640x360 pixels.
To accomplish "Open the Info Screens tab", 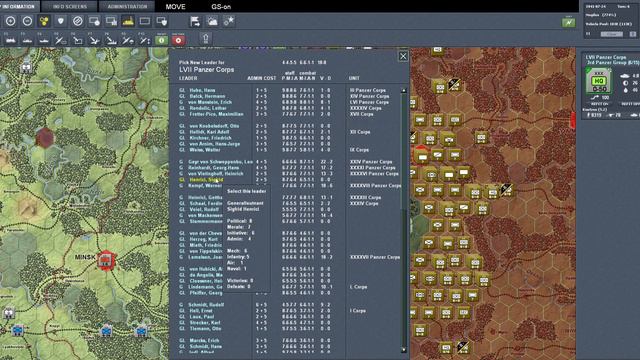I will tap(70, 7).
